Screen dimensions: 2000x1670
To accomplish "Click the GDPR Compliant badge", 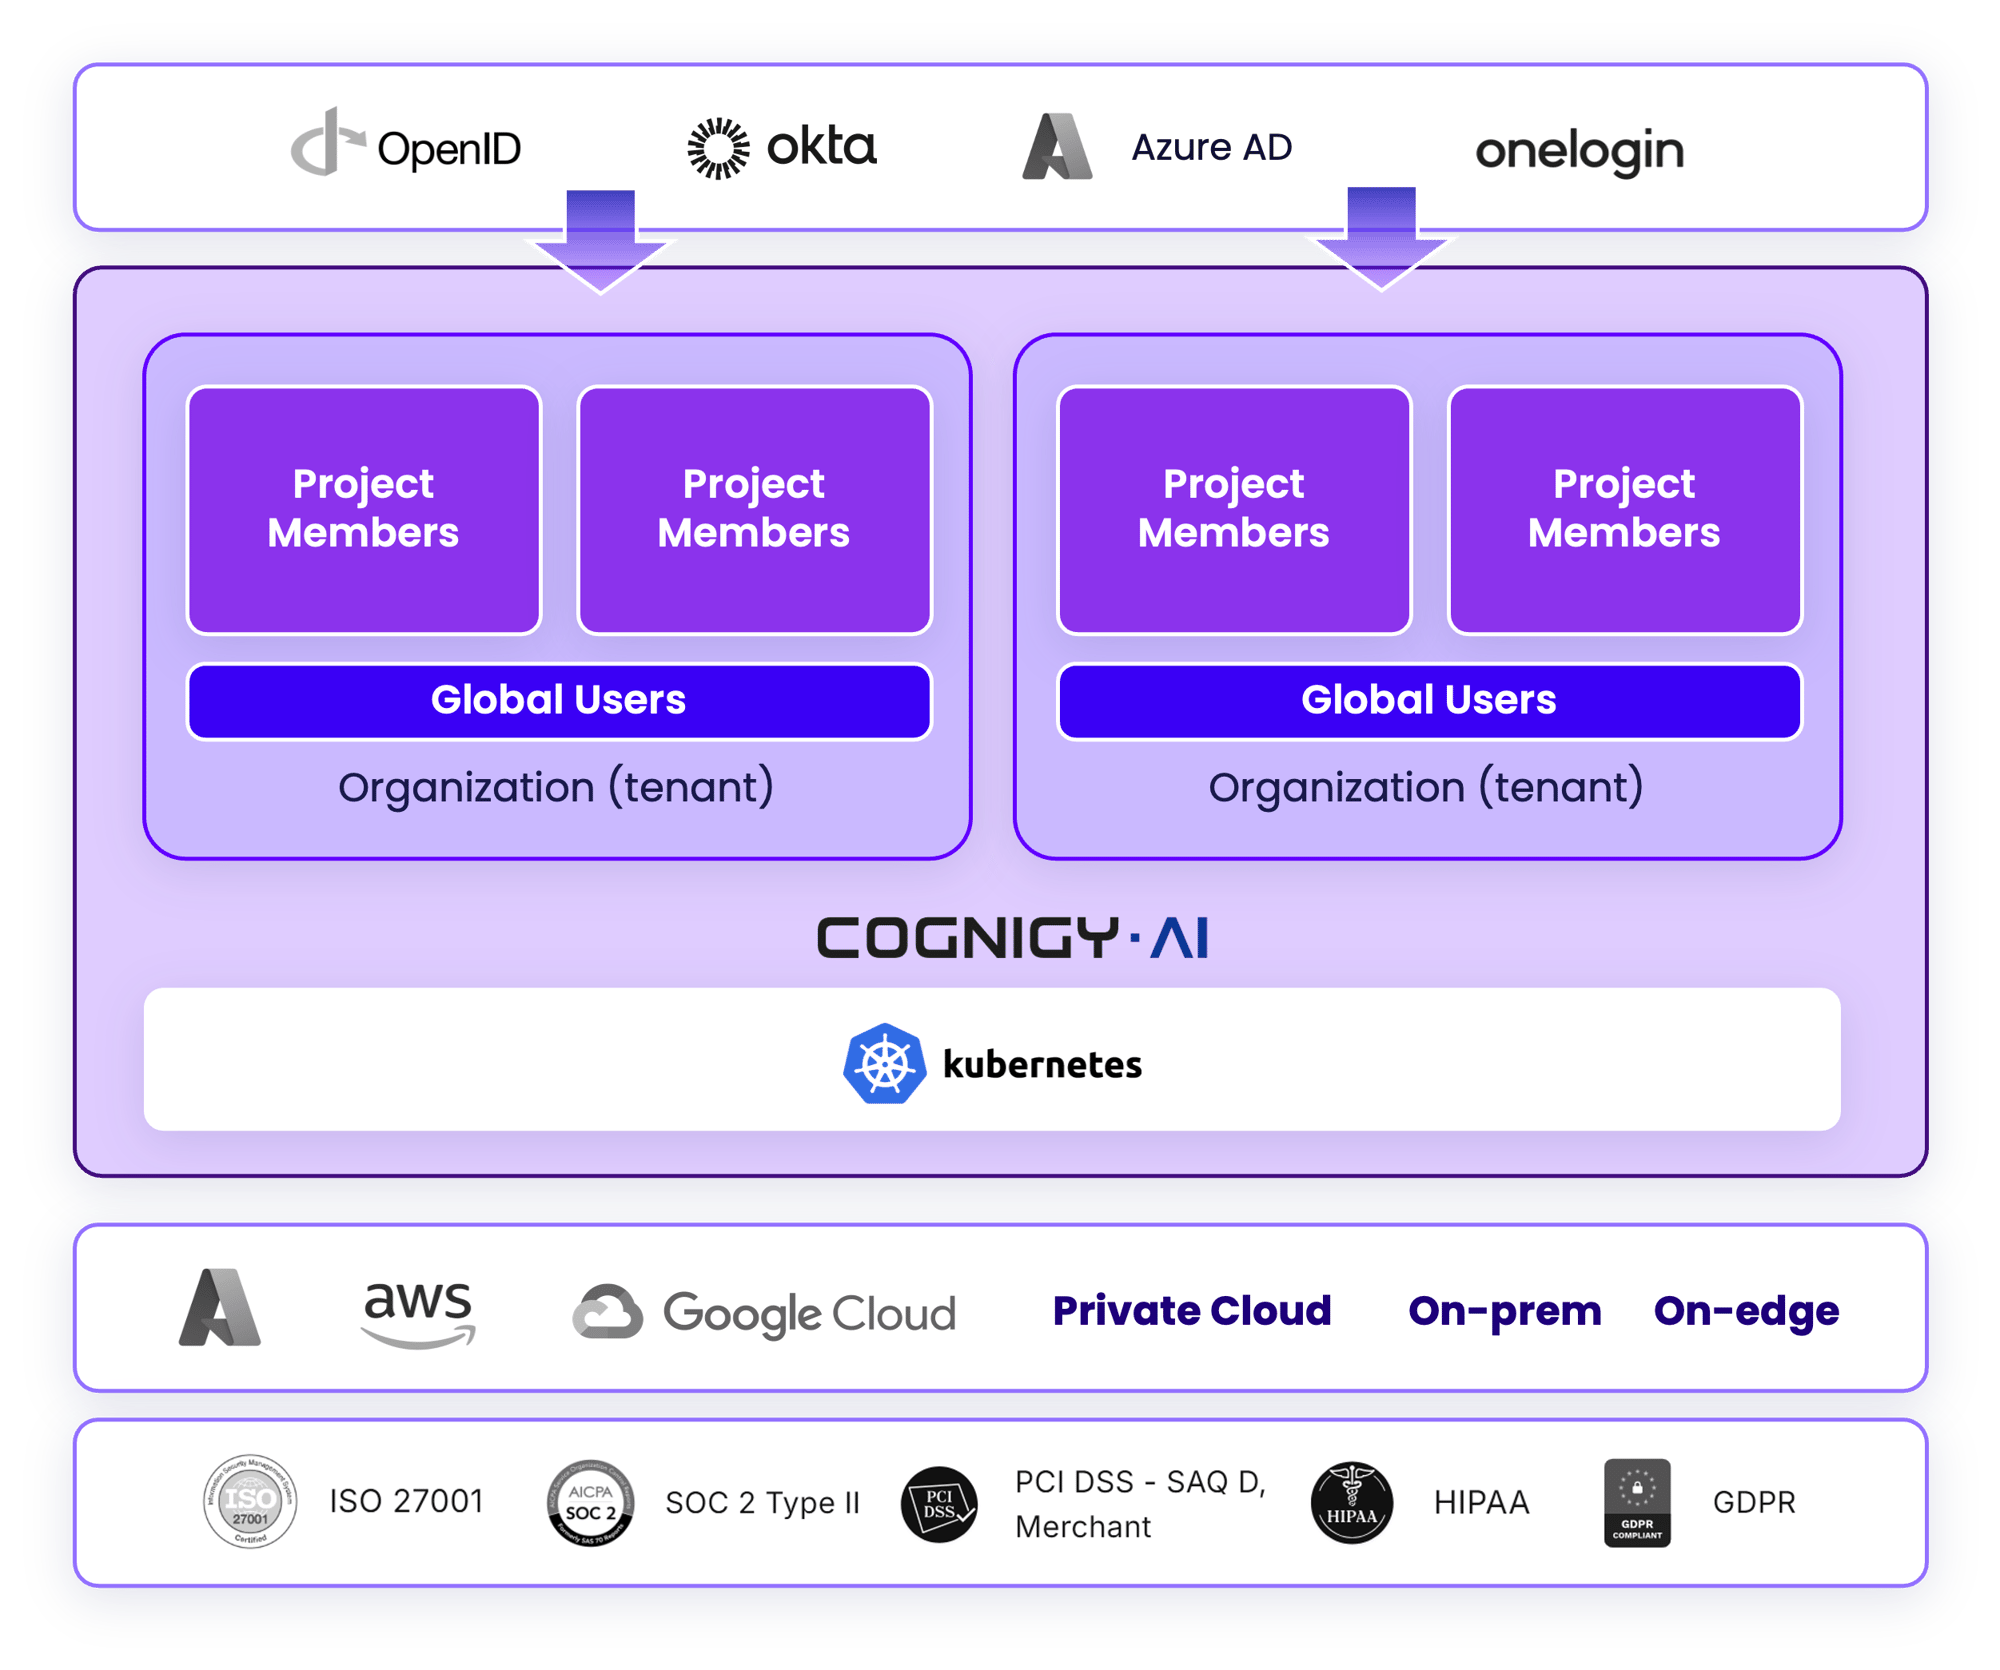I will [1637, 1502].
